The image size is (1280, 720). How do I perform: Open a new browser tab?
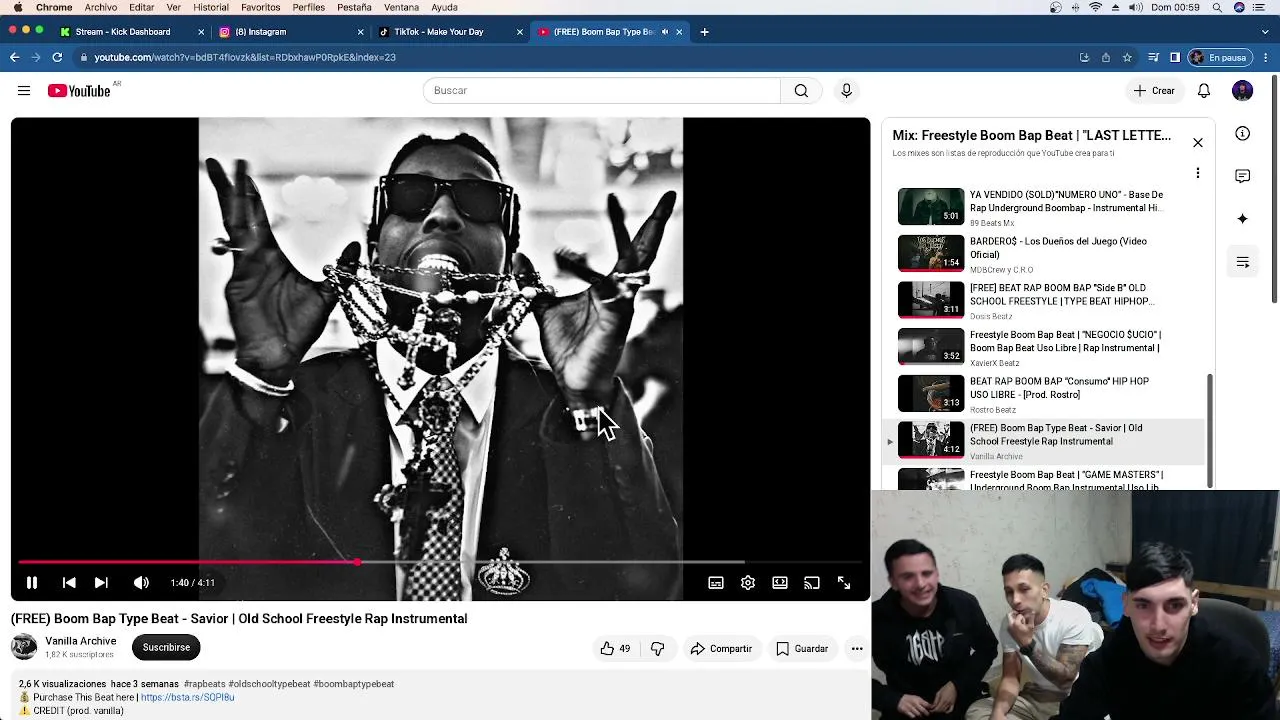704,32
